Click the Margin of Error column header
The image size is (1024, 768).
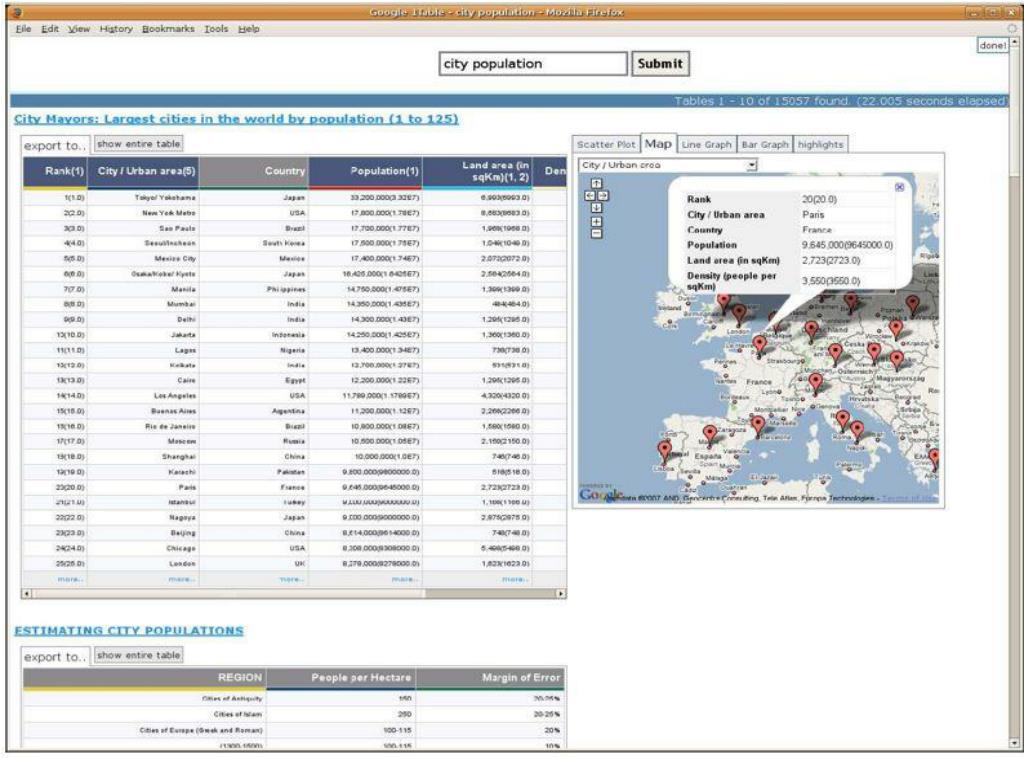coord(491,678)
